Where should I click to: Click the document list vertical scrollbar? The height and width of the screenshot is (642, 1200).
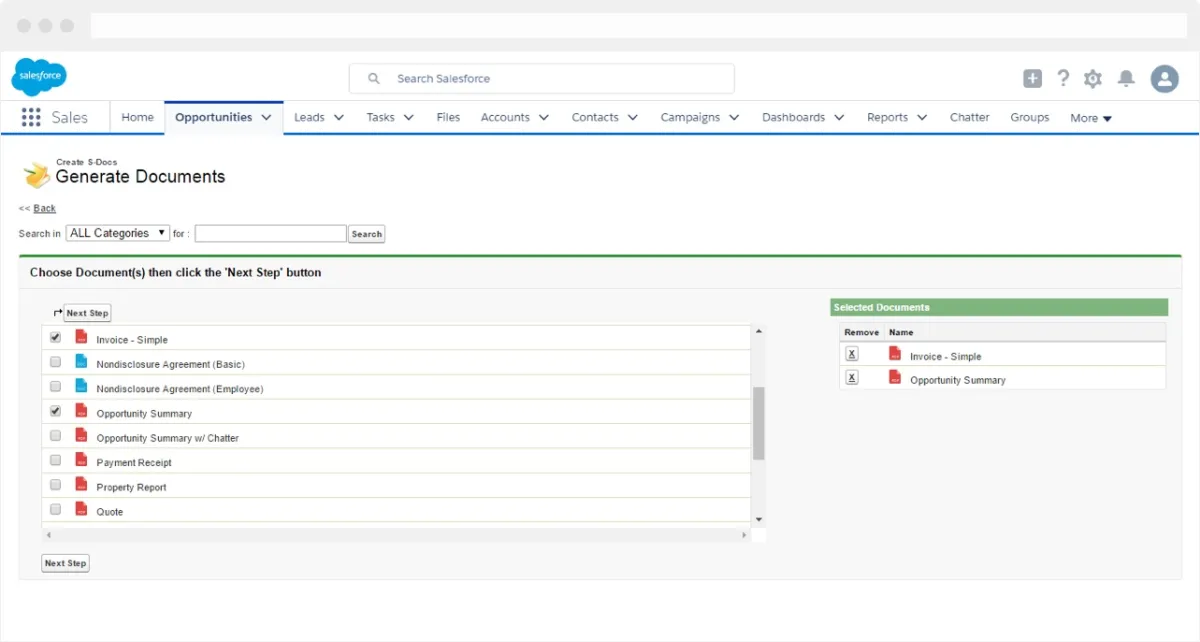(x=758, y=423)
